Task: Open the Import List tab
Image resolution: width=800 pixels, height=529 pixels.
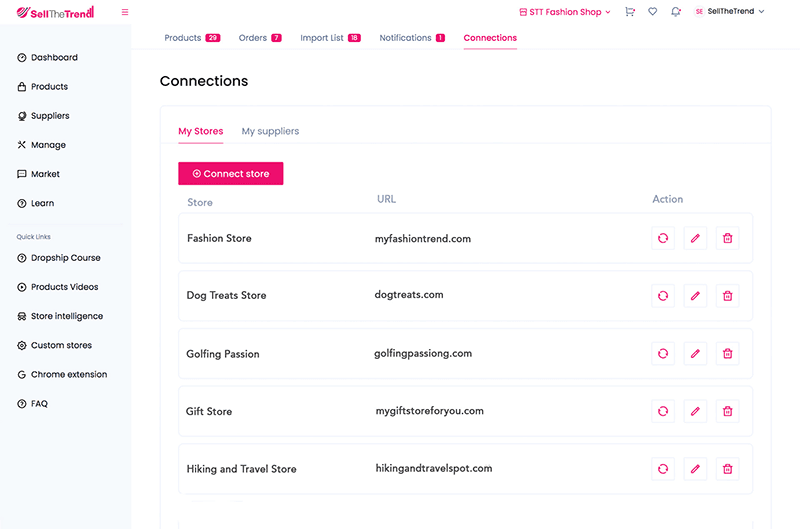Action: 330,38
